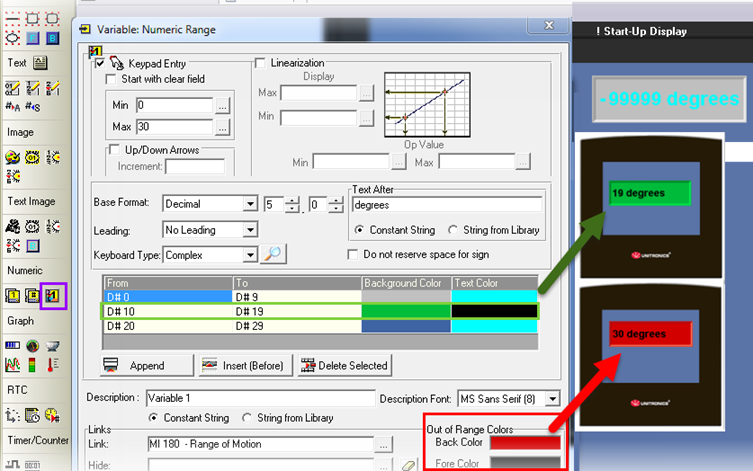This screenshot has height=471, width=753.
Task: Click the Append button
Action: tap(146, 365)
